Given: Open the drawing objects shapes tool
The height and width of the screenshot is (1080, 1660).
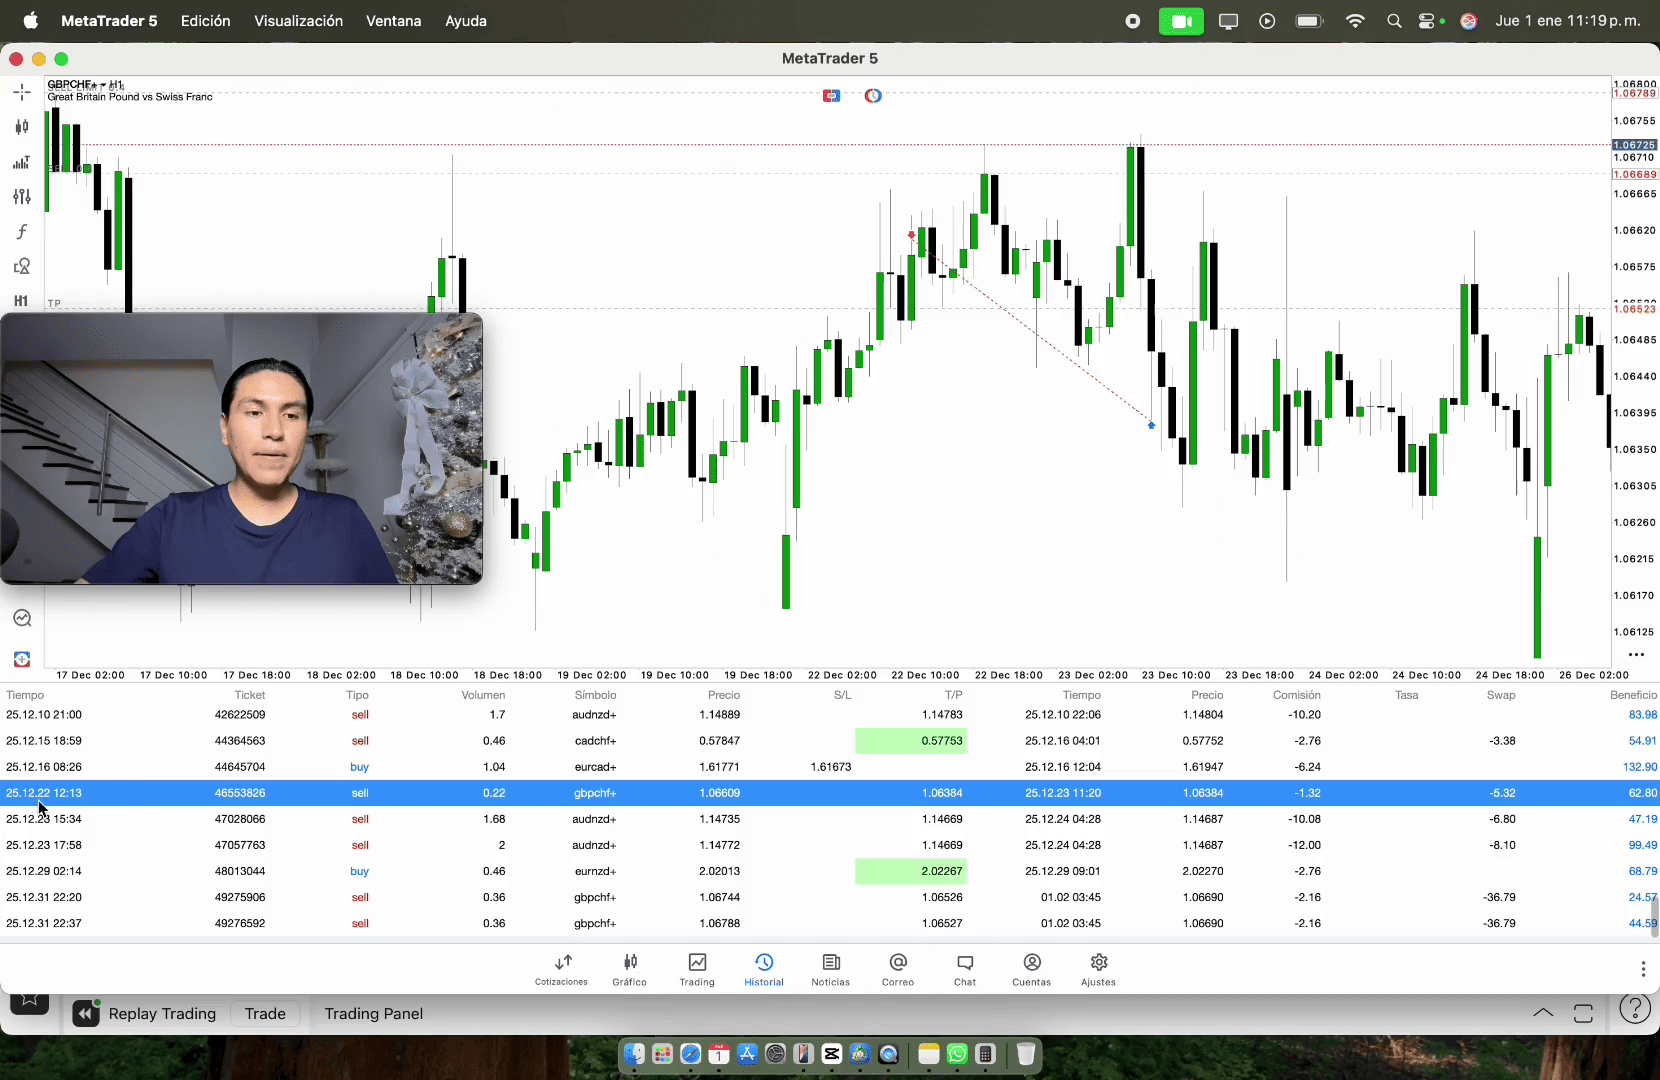Looking at the screenshot, I should pos(22,266).
